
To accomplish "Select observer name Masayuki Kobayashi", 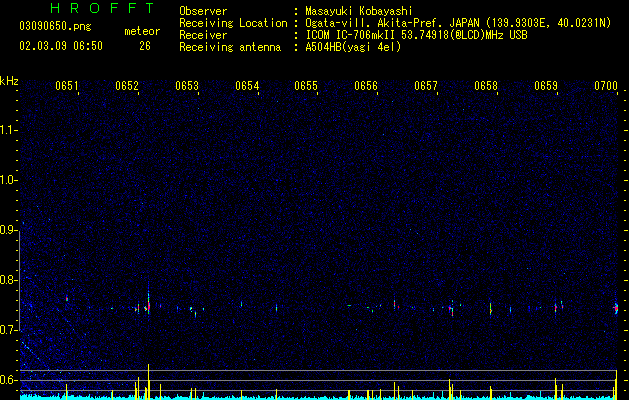I will (359, 11).
